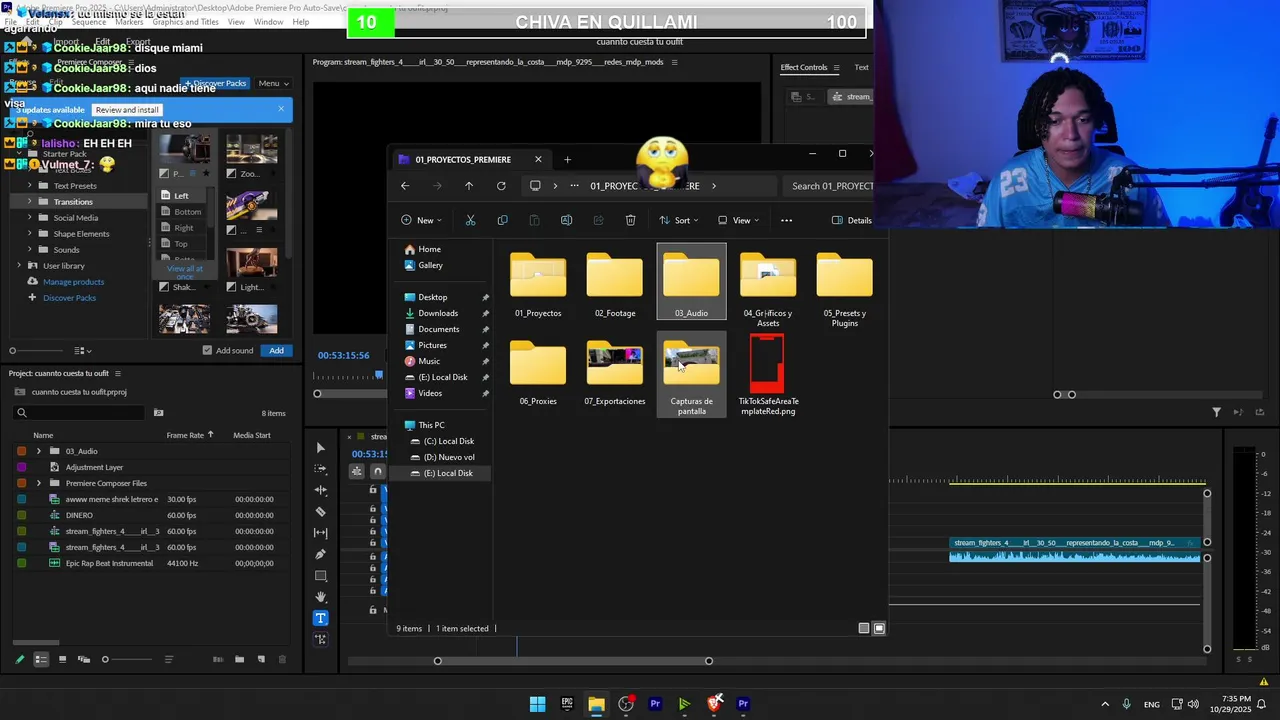Click the New Bin icon in Project panel
The image size is (1280, 720).
click(x=239, y=659)
